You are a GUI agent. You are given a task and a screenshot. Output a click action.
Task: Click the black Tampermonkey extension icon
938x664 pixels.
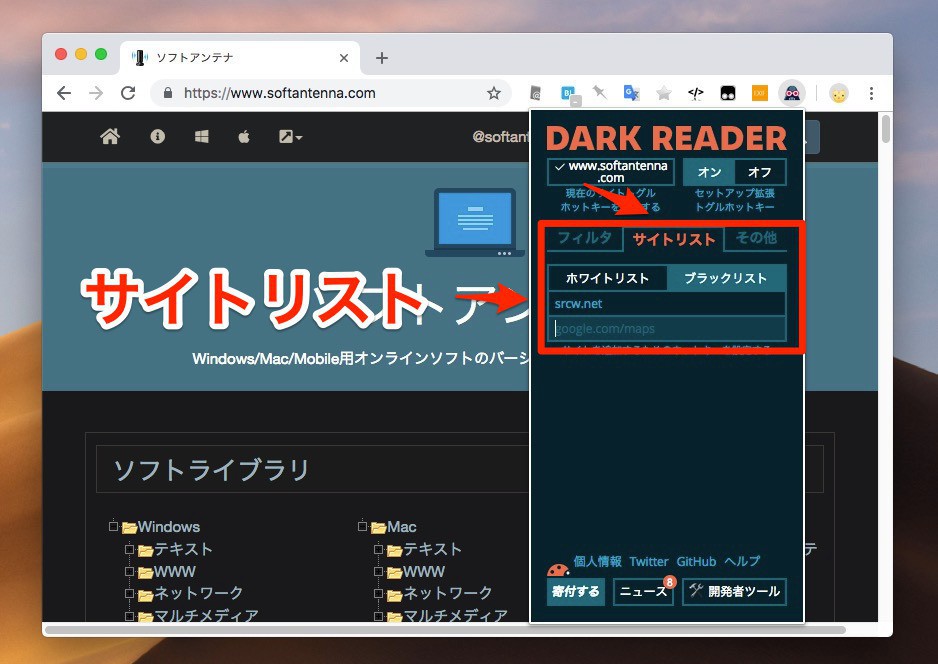[727, 93]
